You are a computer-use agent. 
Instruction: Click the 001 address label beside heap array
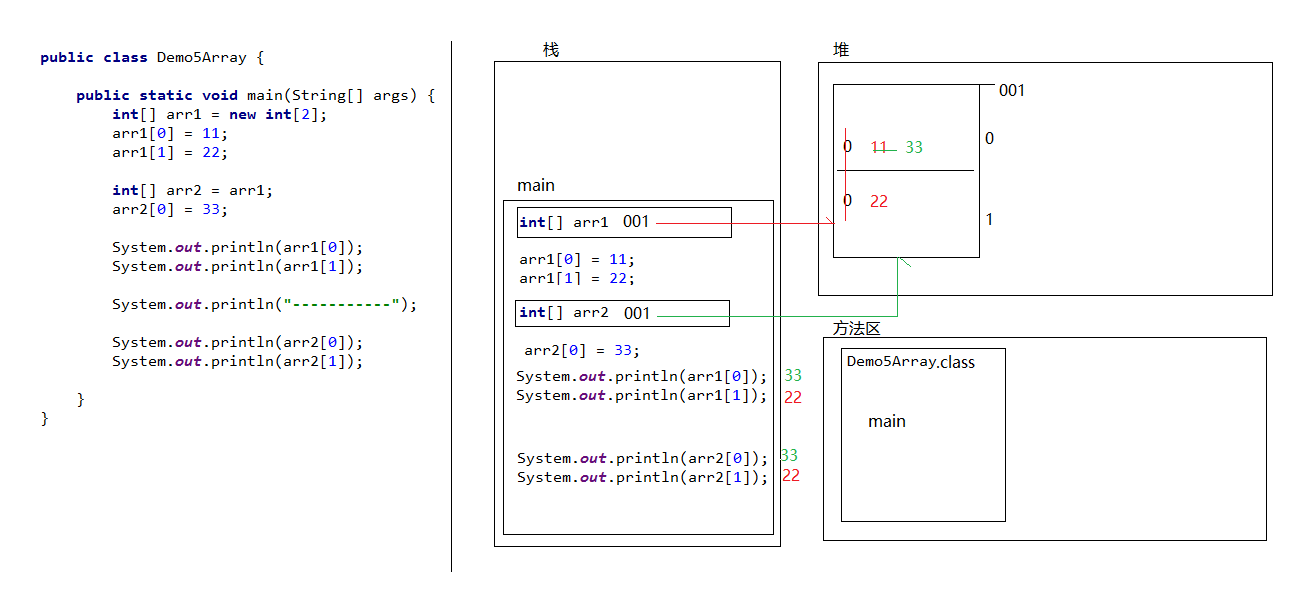1012,91
